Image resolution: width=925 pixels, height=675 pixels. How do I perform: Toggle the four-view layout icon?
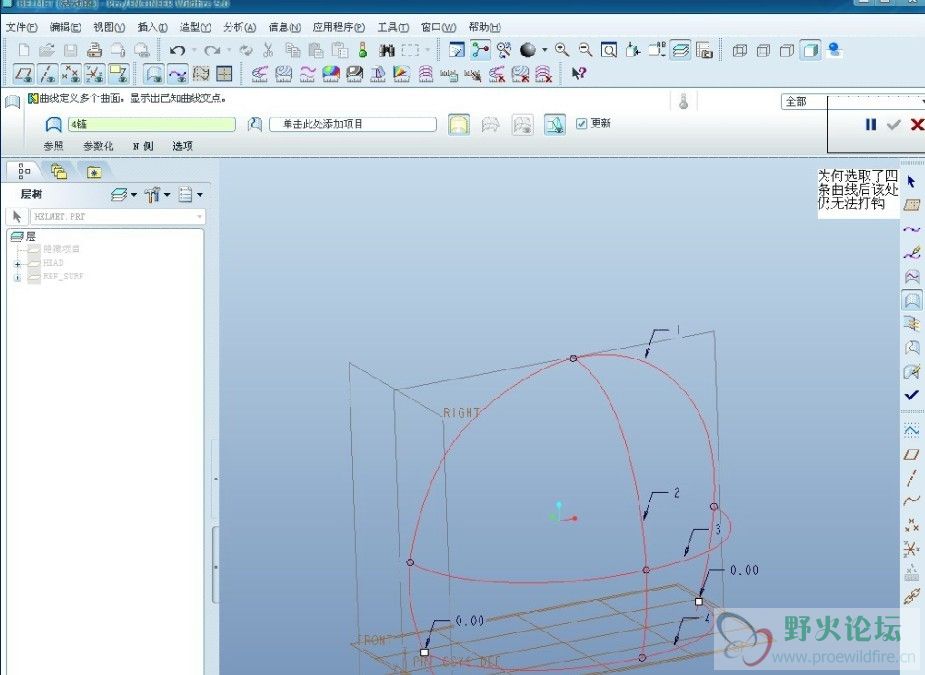(x=224, y=74)
